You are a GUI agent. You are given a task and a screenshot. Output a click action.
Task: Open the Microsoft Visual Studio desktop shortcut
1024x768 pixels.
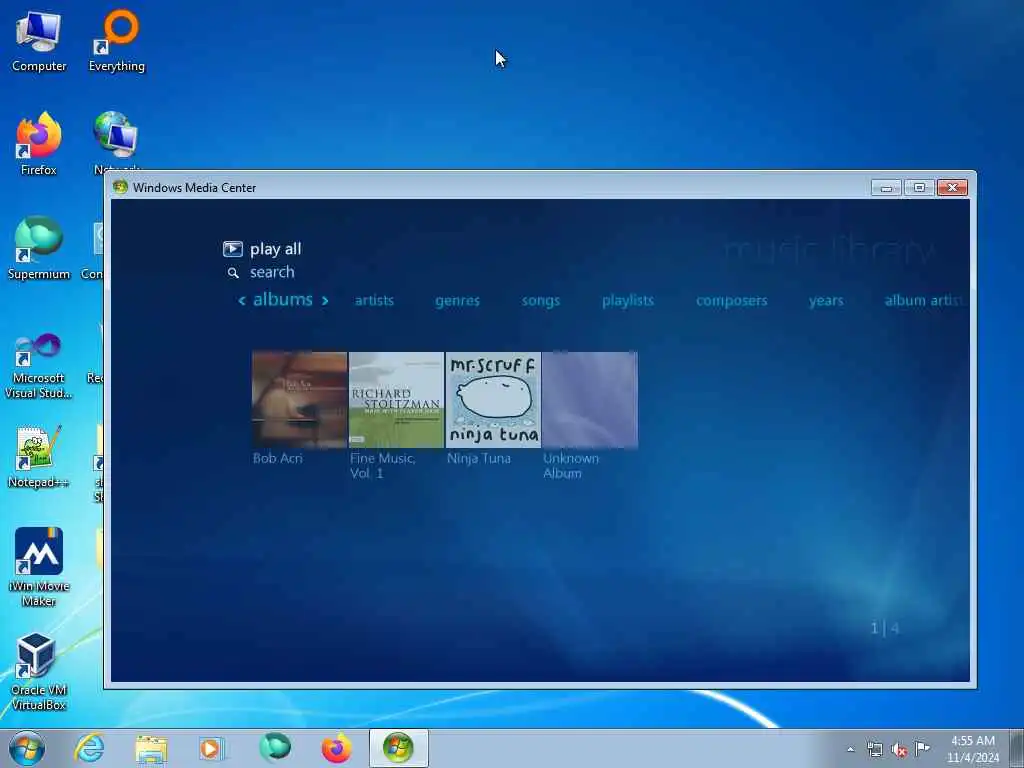point(39,366)
